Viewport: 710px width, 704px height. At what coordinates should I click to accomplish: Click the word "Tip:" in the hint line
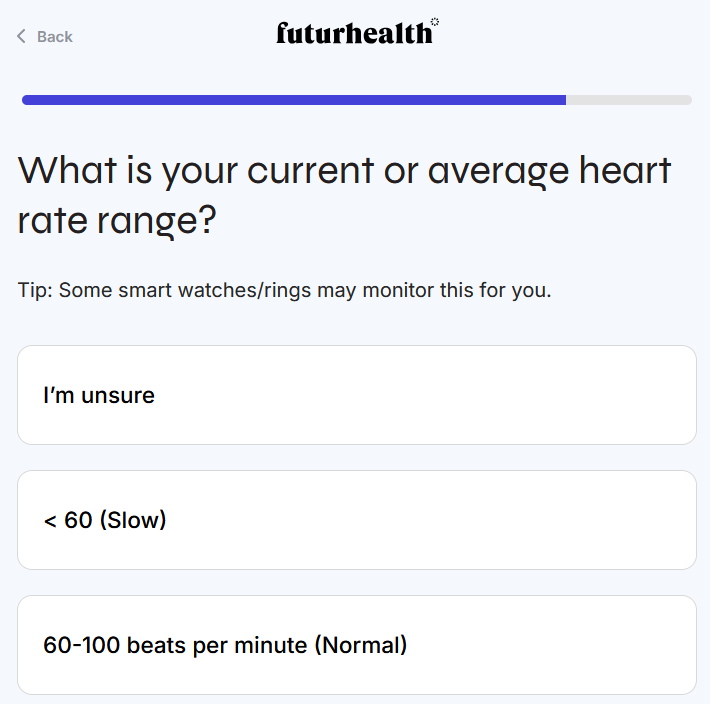(36, 291)
